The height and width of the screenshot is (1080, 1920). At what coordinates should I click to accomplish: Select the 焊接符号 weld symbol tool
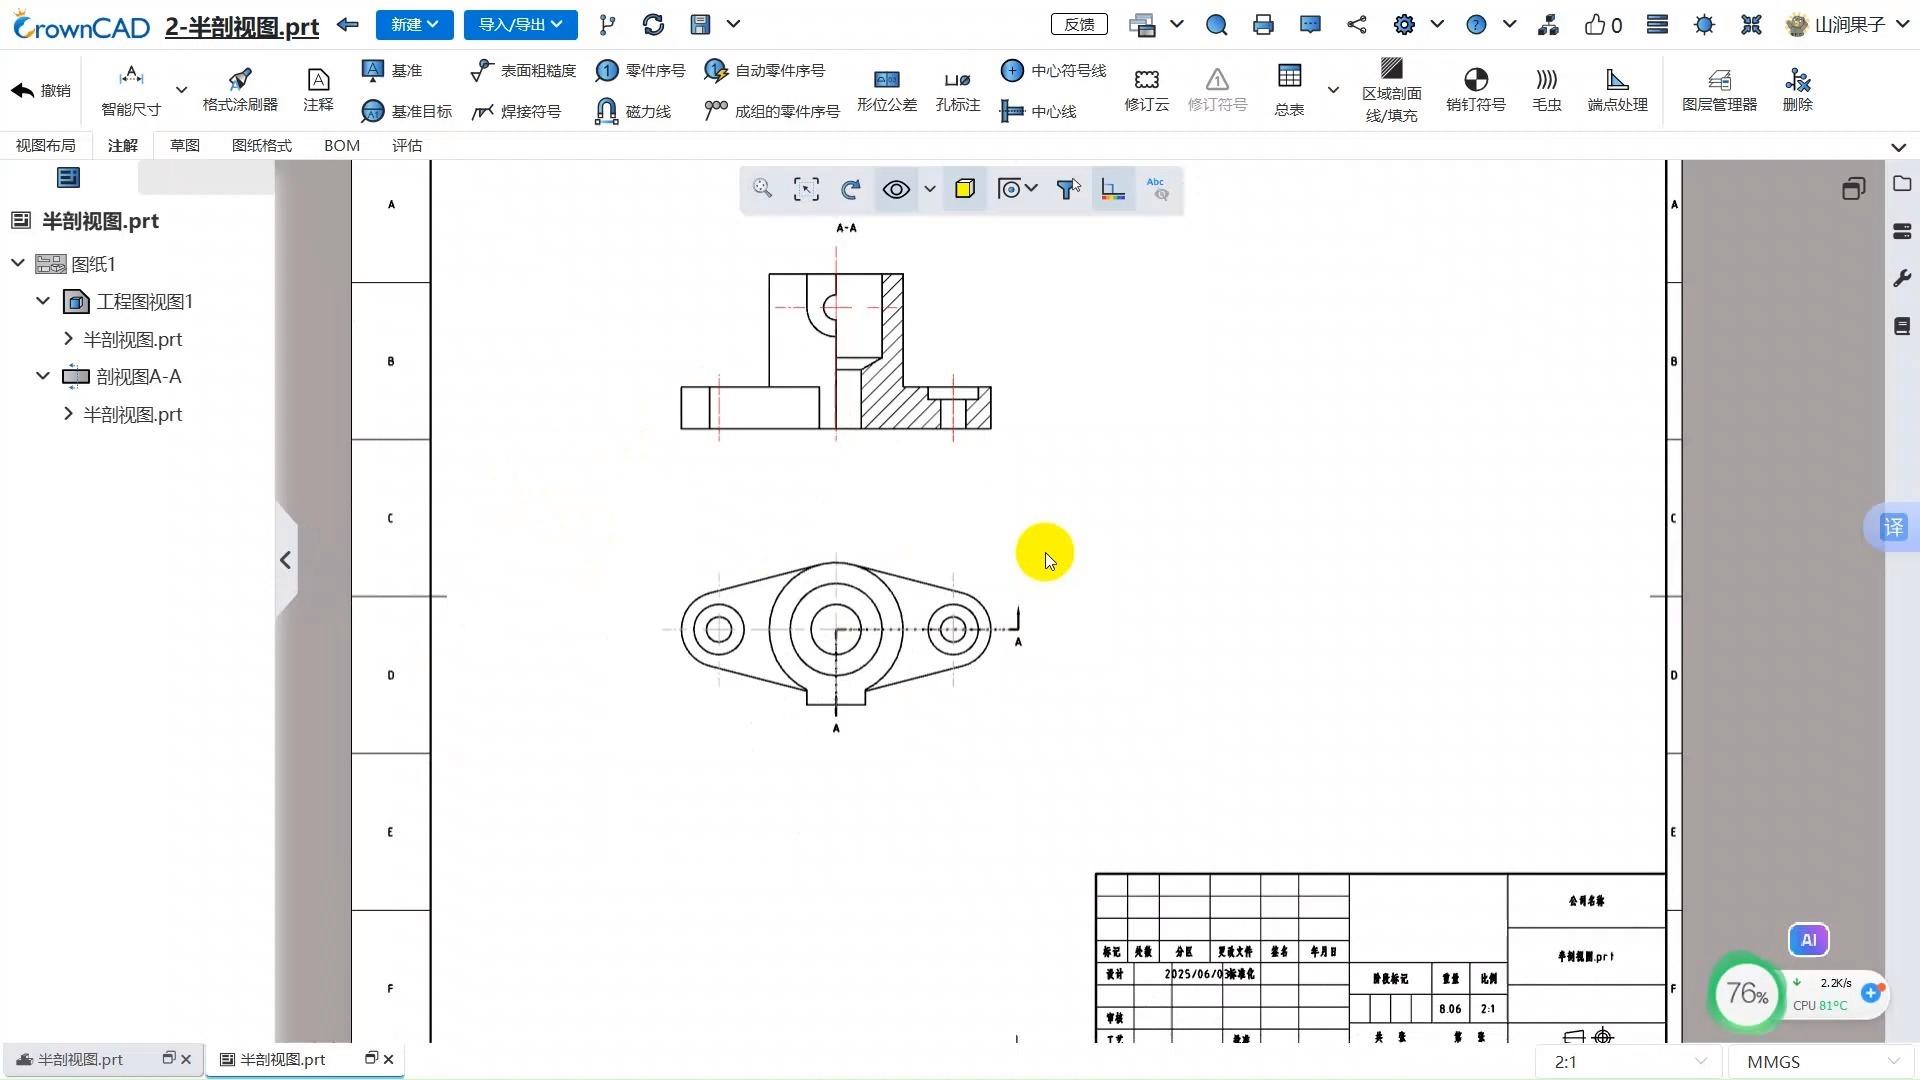coord(516,111)
